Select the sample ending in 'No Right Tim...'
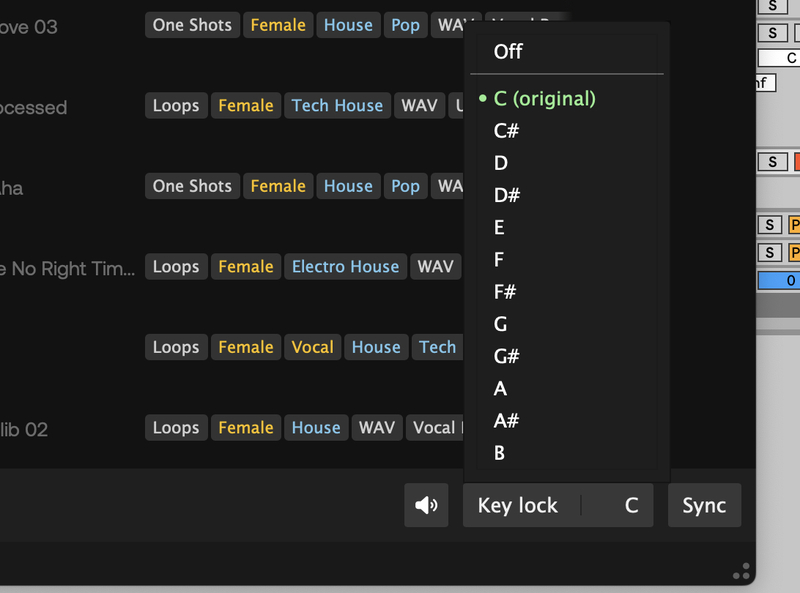This screenshot has height=593, width=800. click(68, 268)
